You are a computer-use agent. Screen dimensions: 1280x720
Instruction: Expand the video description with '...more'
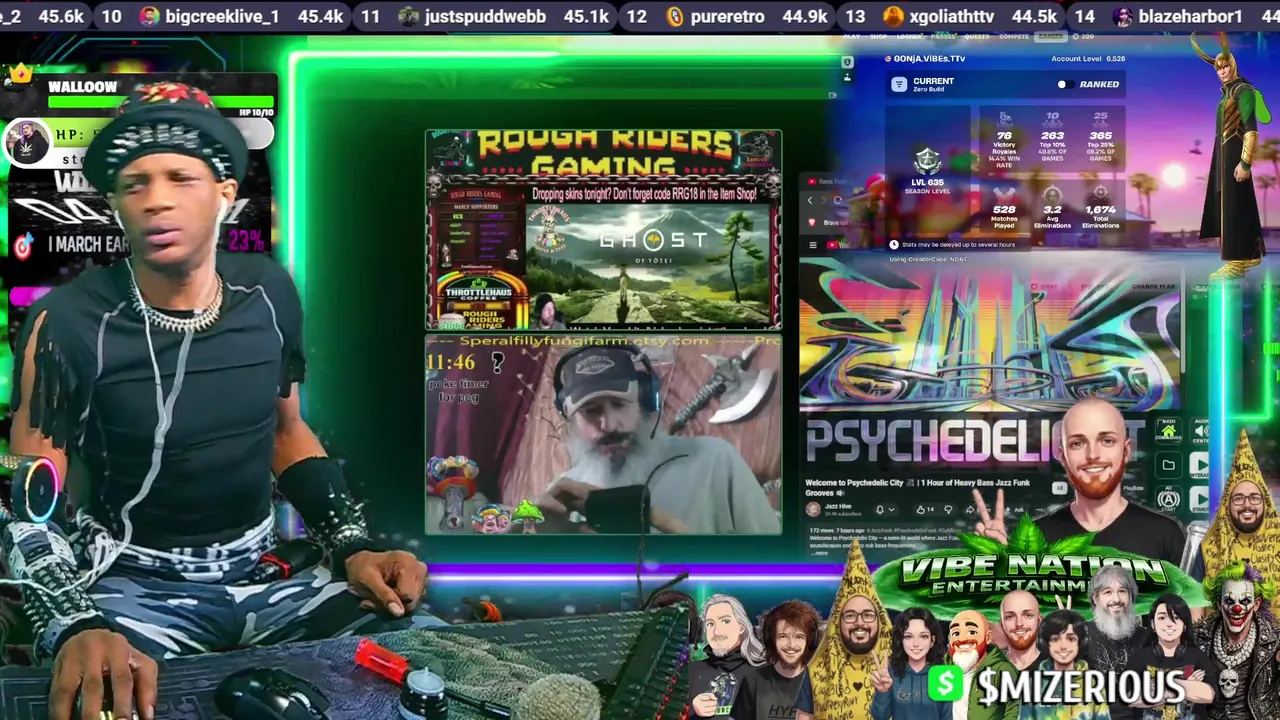click(819, 553)
